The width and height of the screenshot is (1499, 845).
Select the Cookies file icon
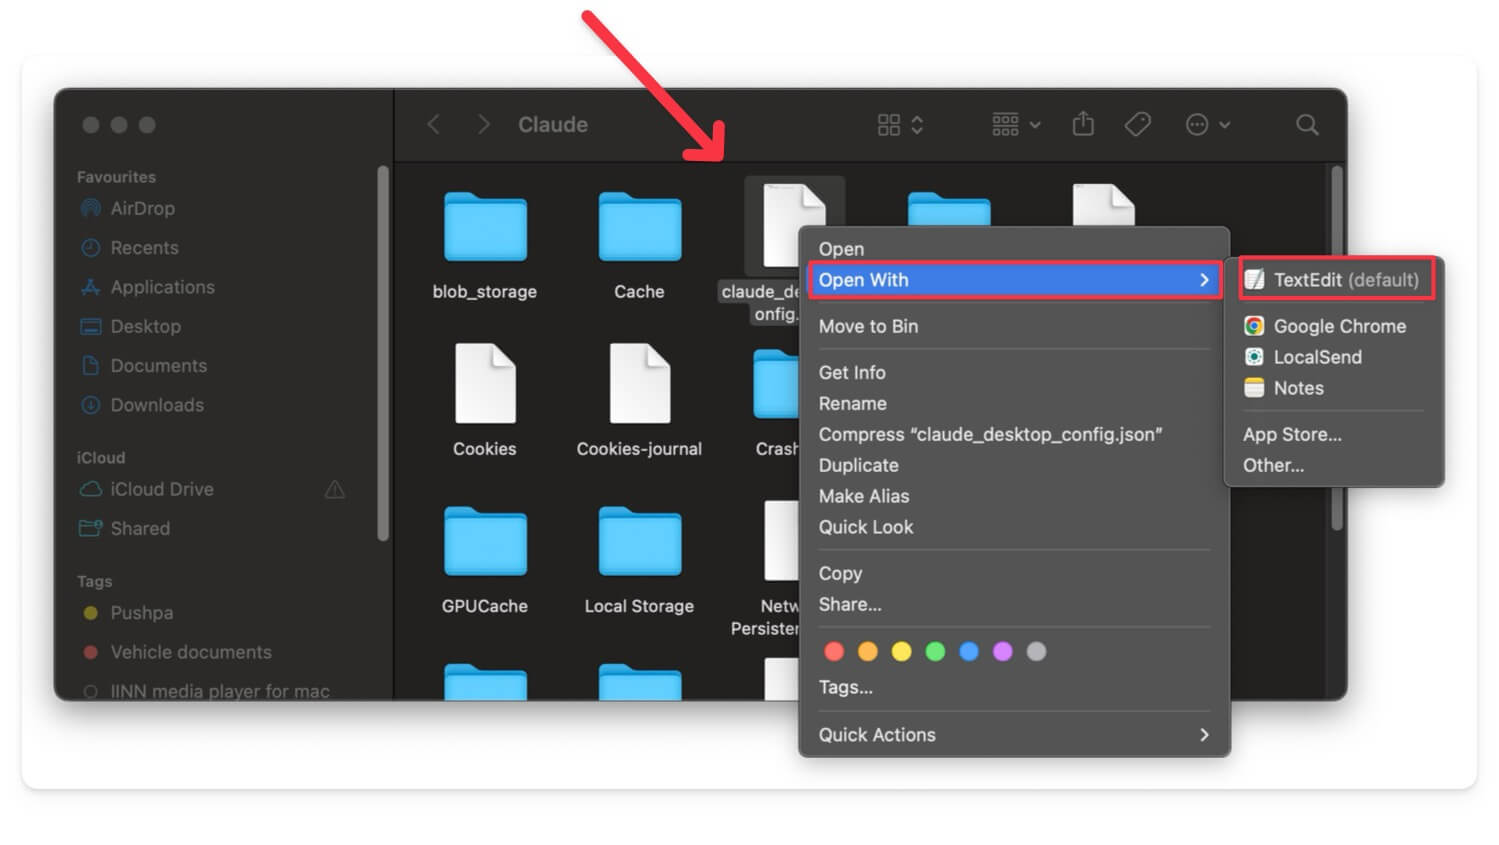(x=485, y=383)
